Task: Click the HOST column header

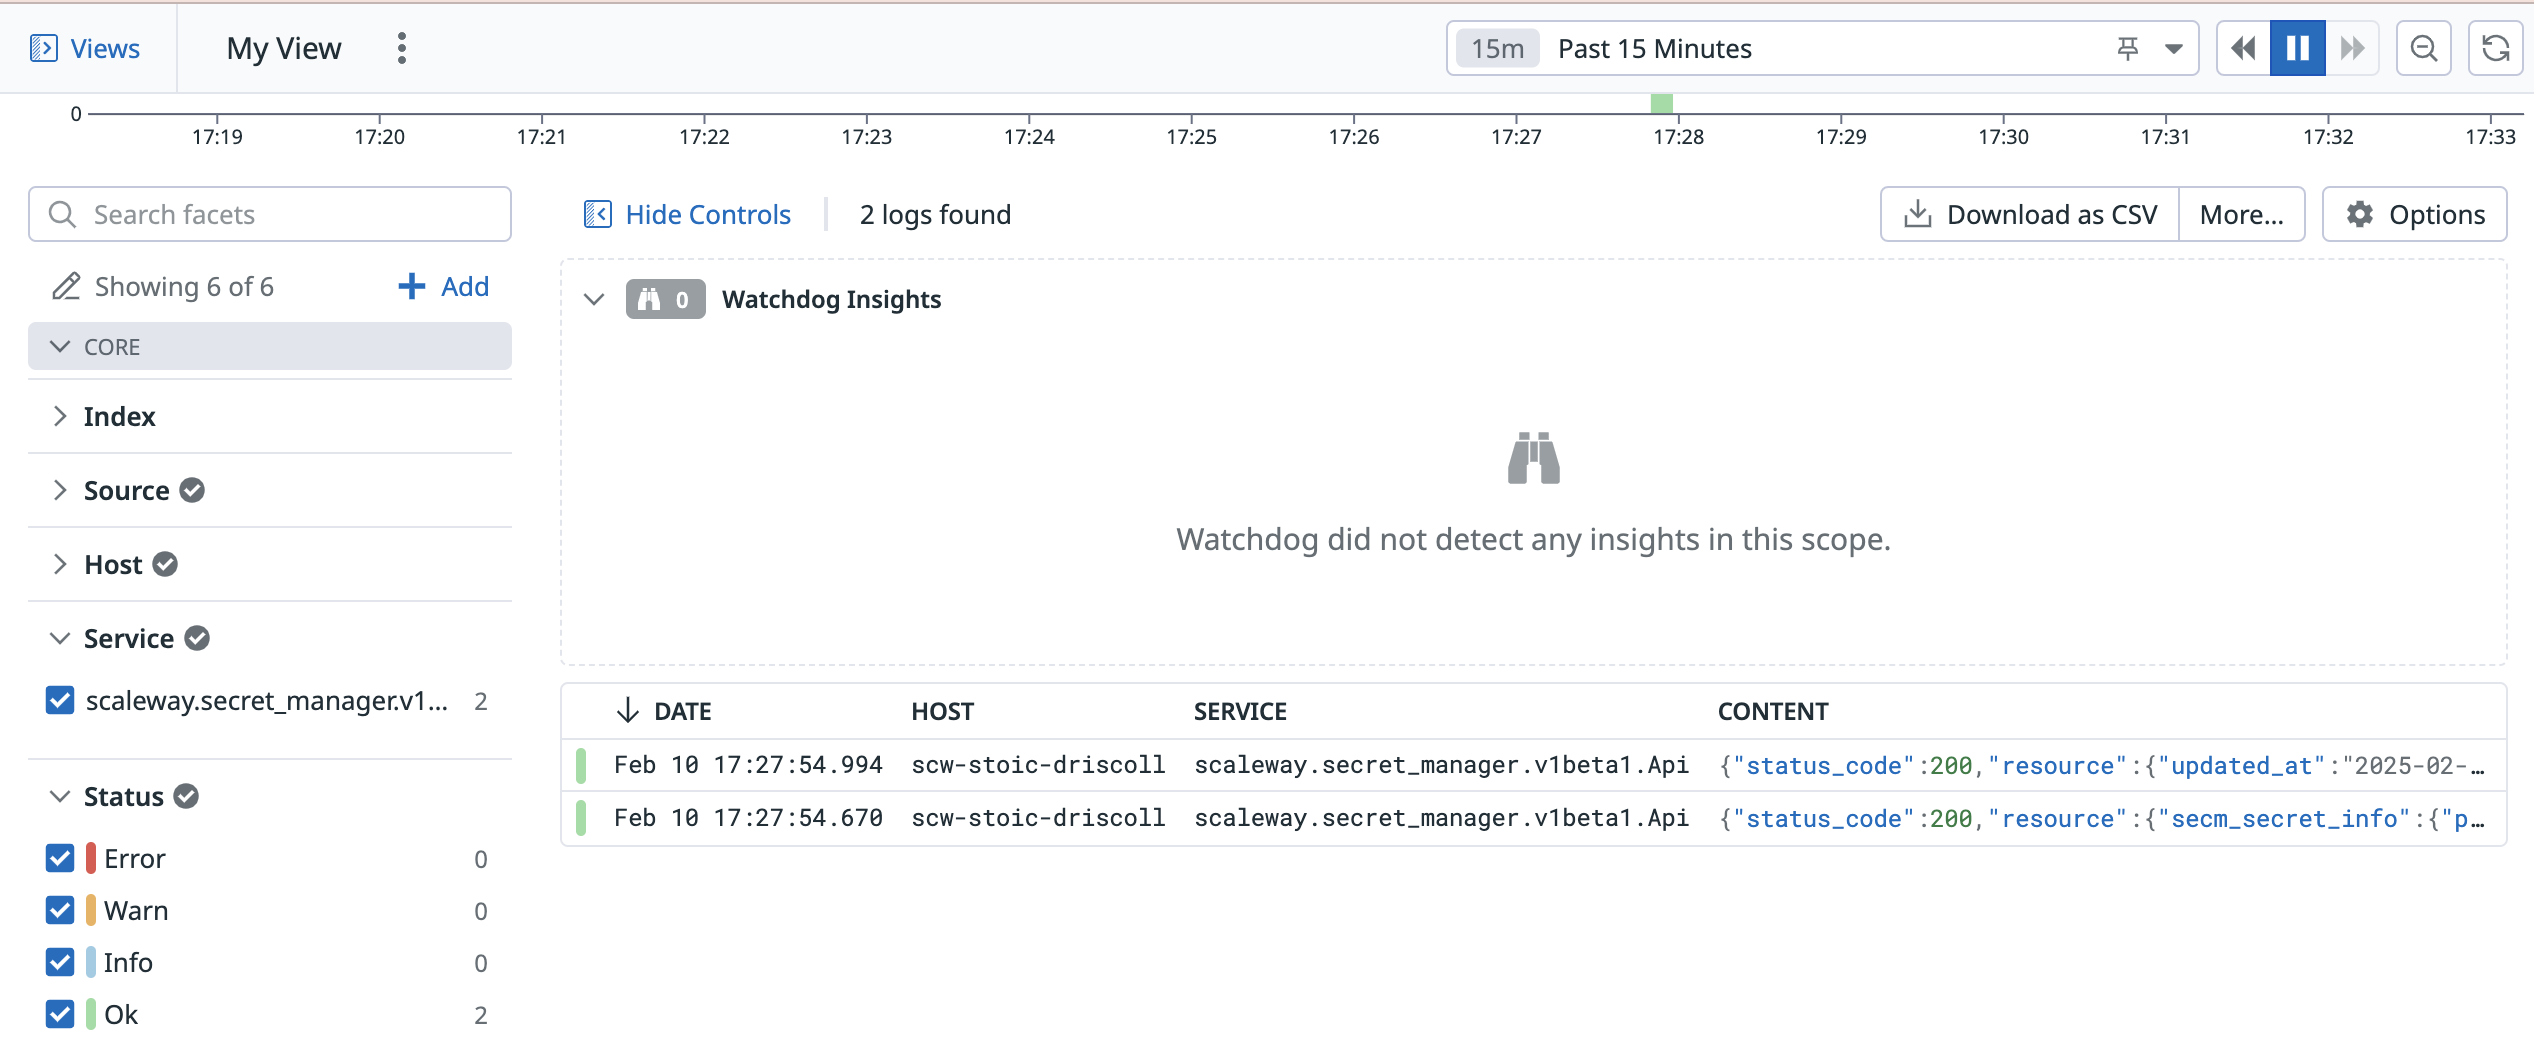Action: (942, 711)
